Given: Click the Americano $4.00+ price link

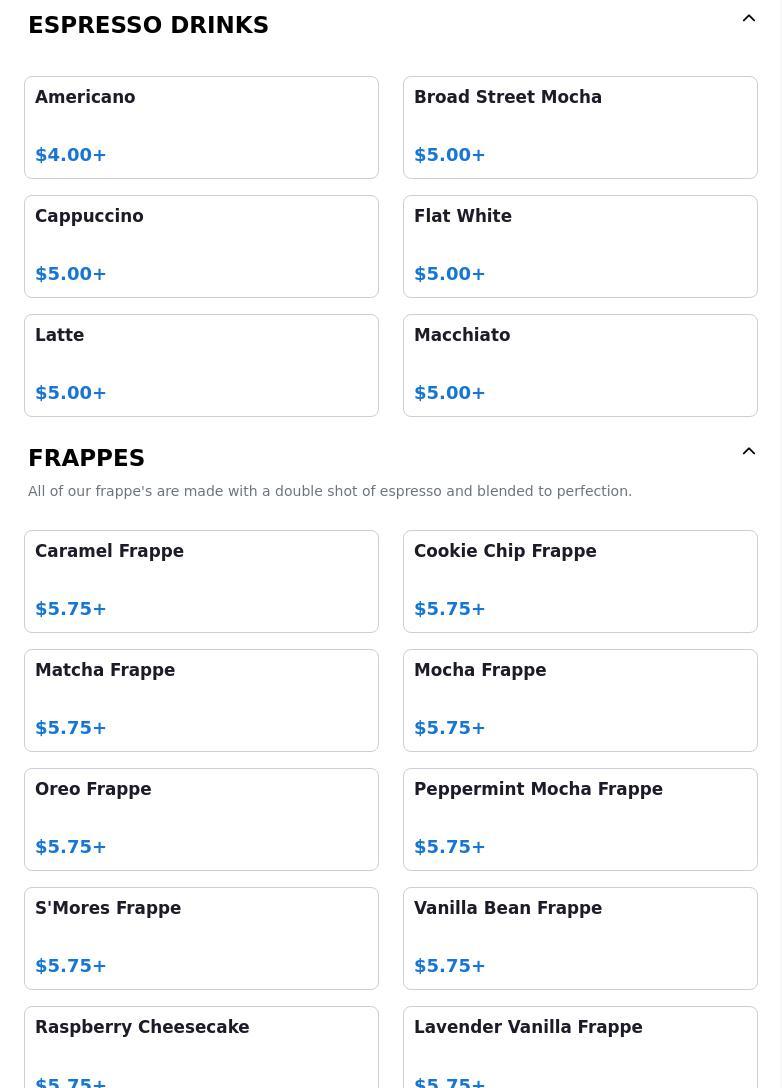Looking at the screenshot, I should (71, 155).
